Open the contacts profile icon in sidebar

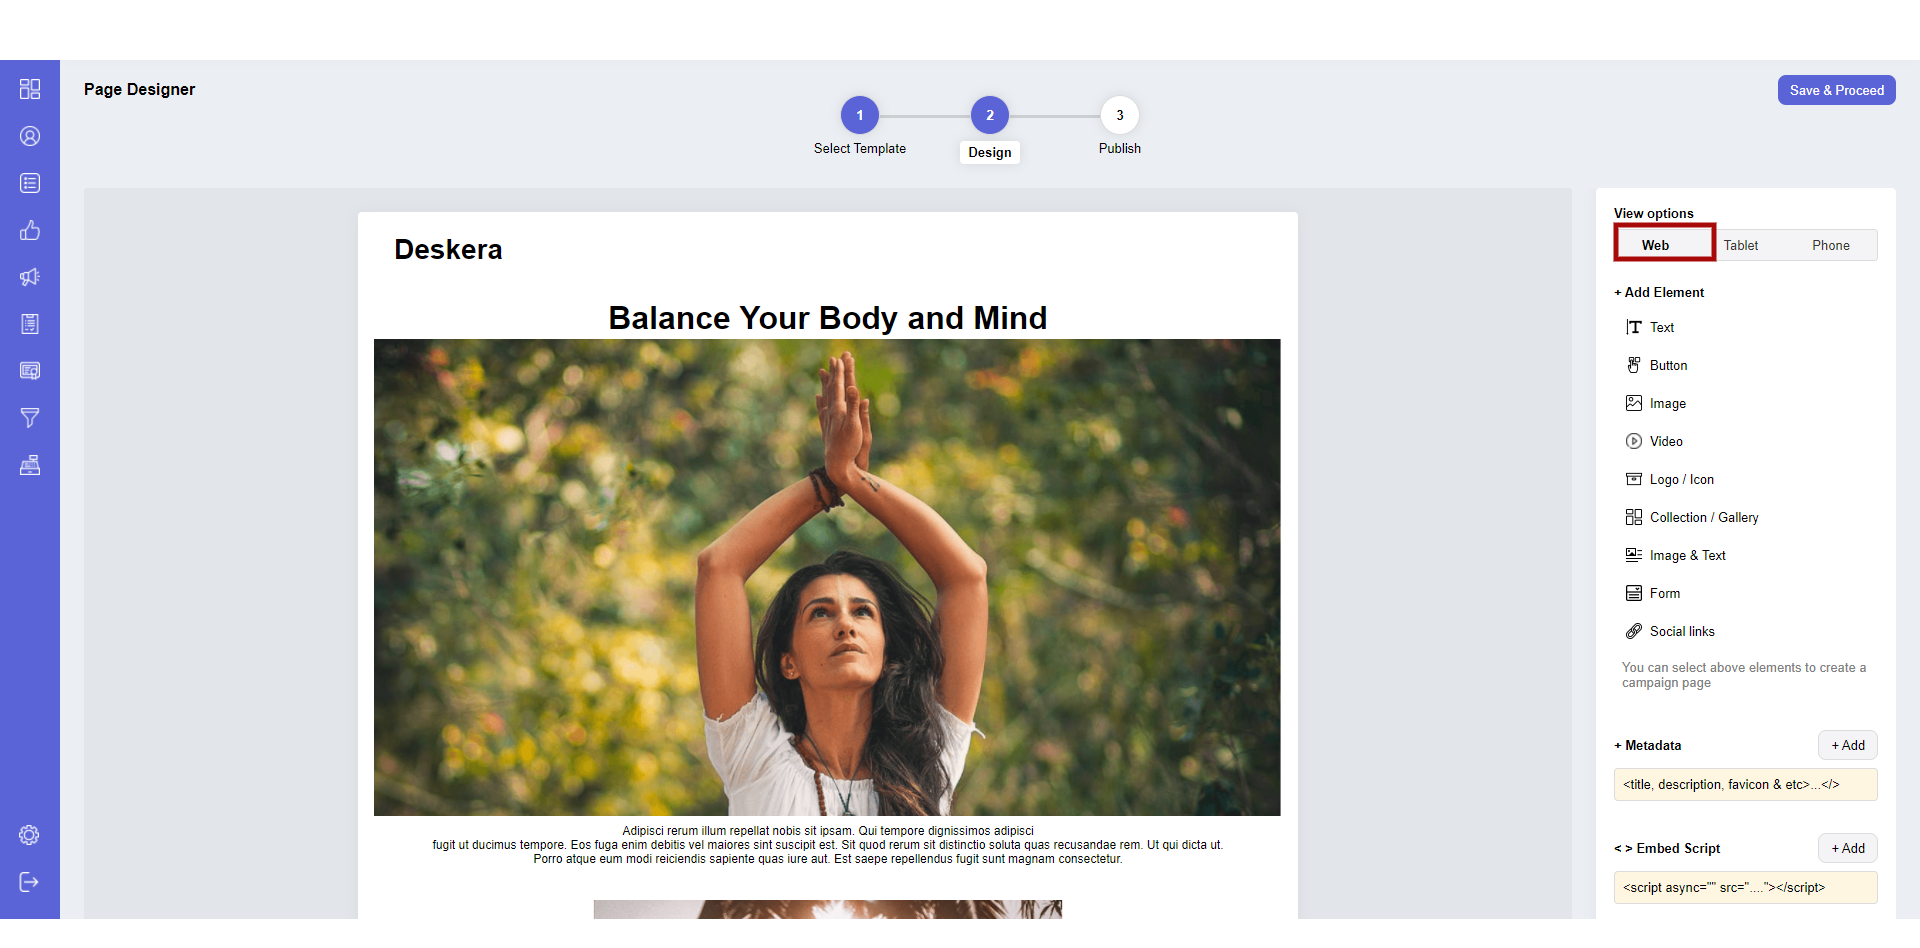click(30, 136)
